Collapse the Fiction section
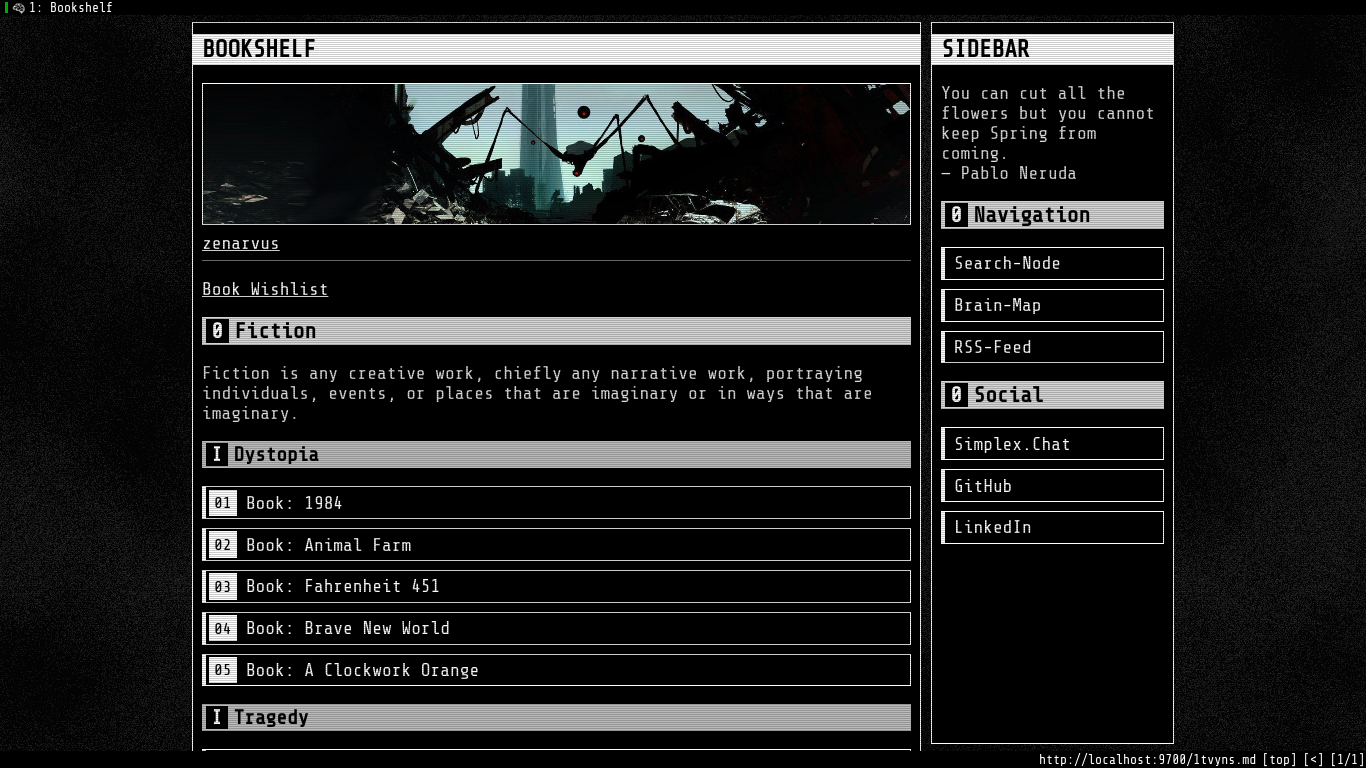Image resolution: width=1366 pixels, height=768 pixels. (276, 330)
